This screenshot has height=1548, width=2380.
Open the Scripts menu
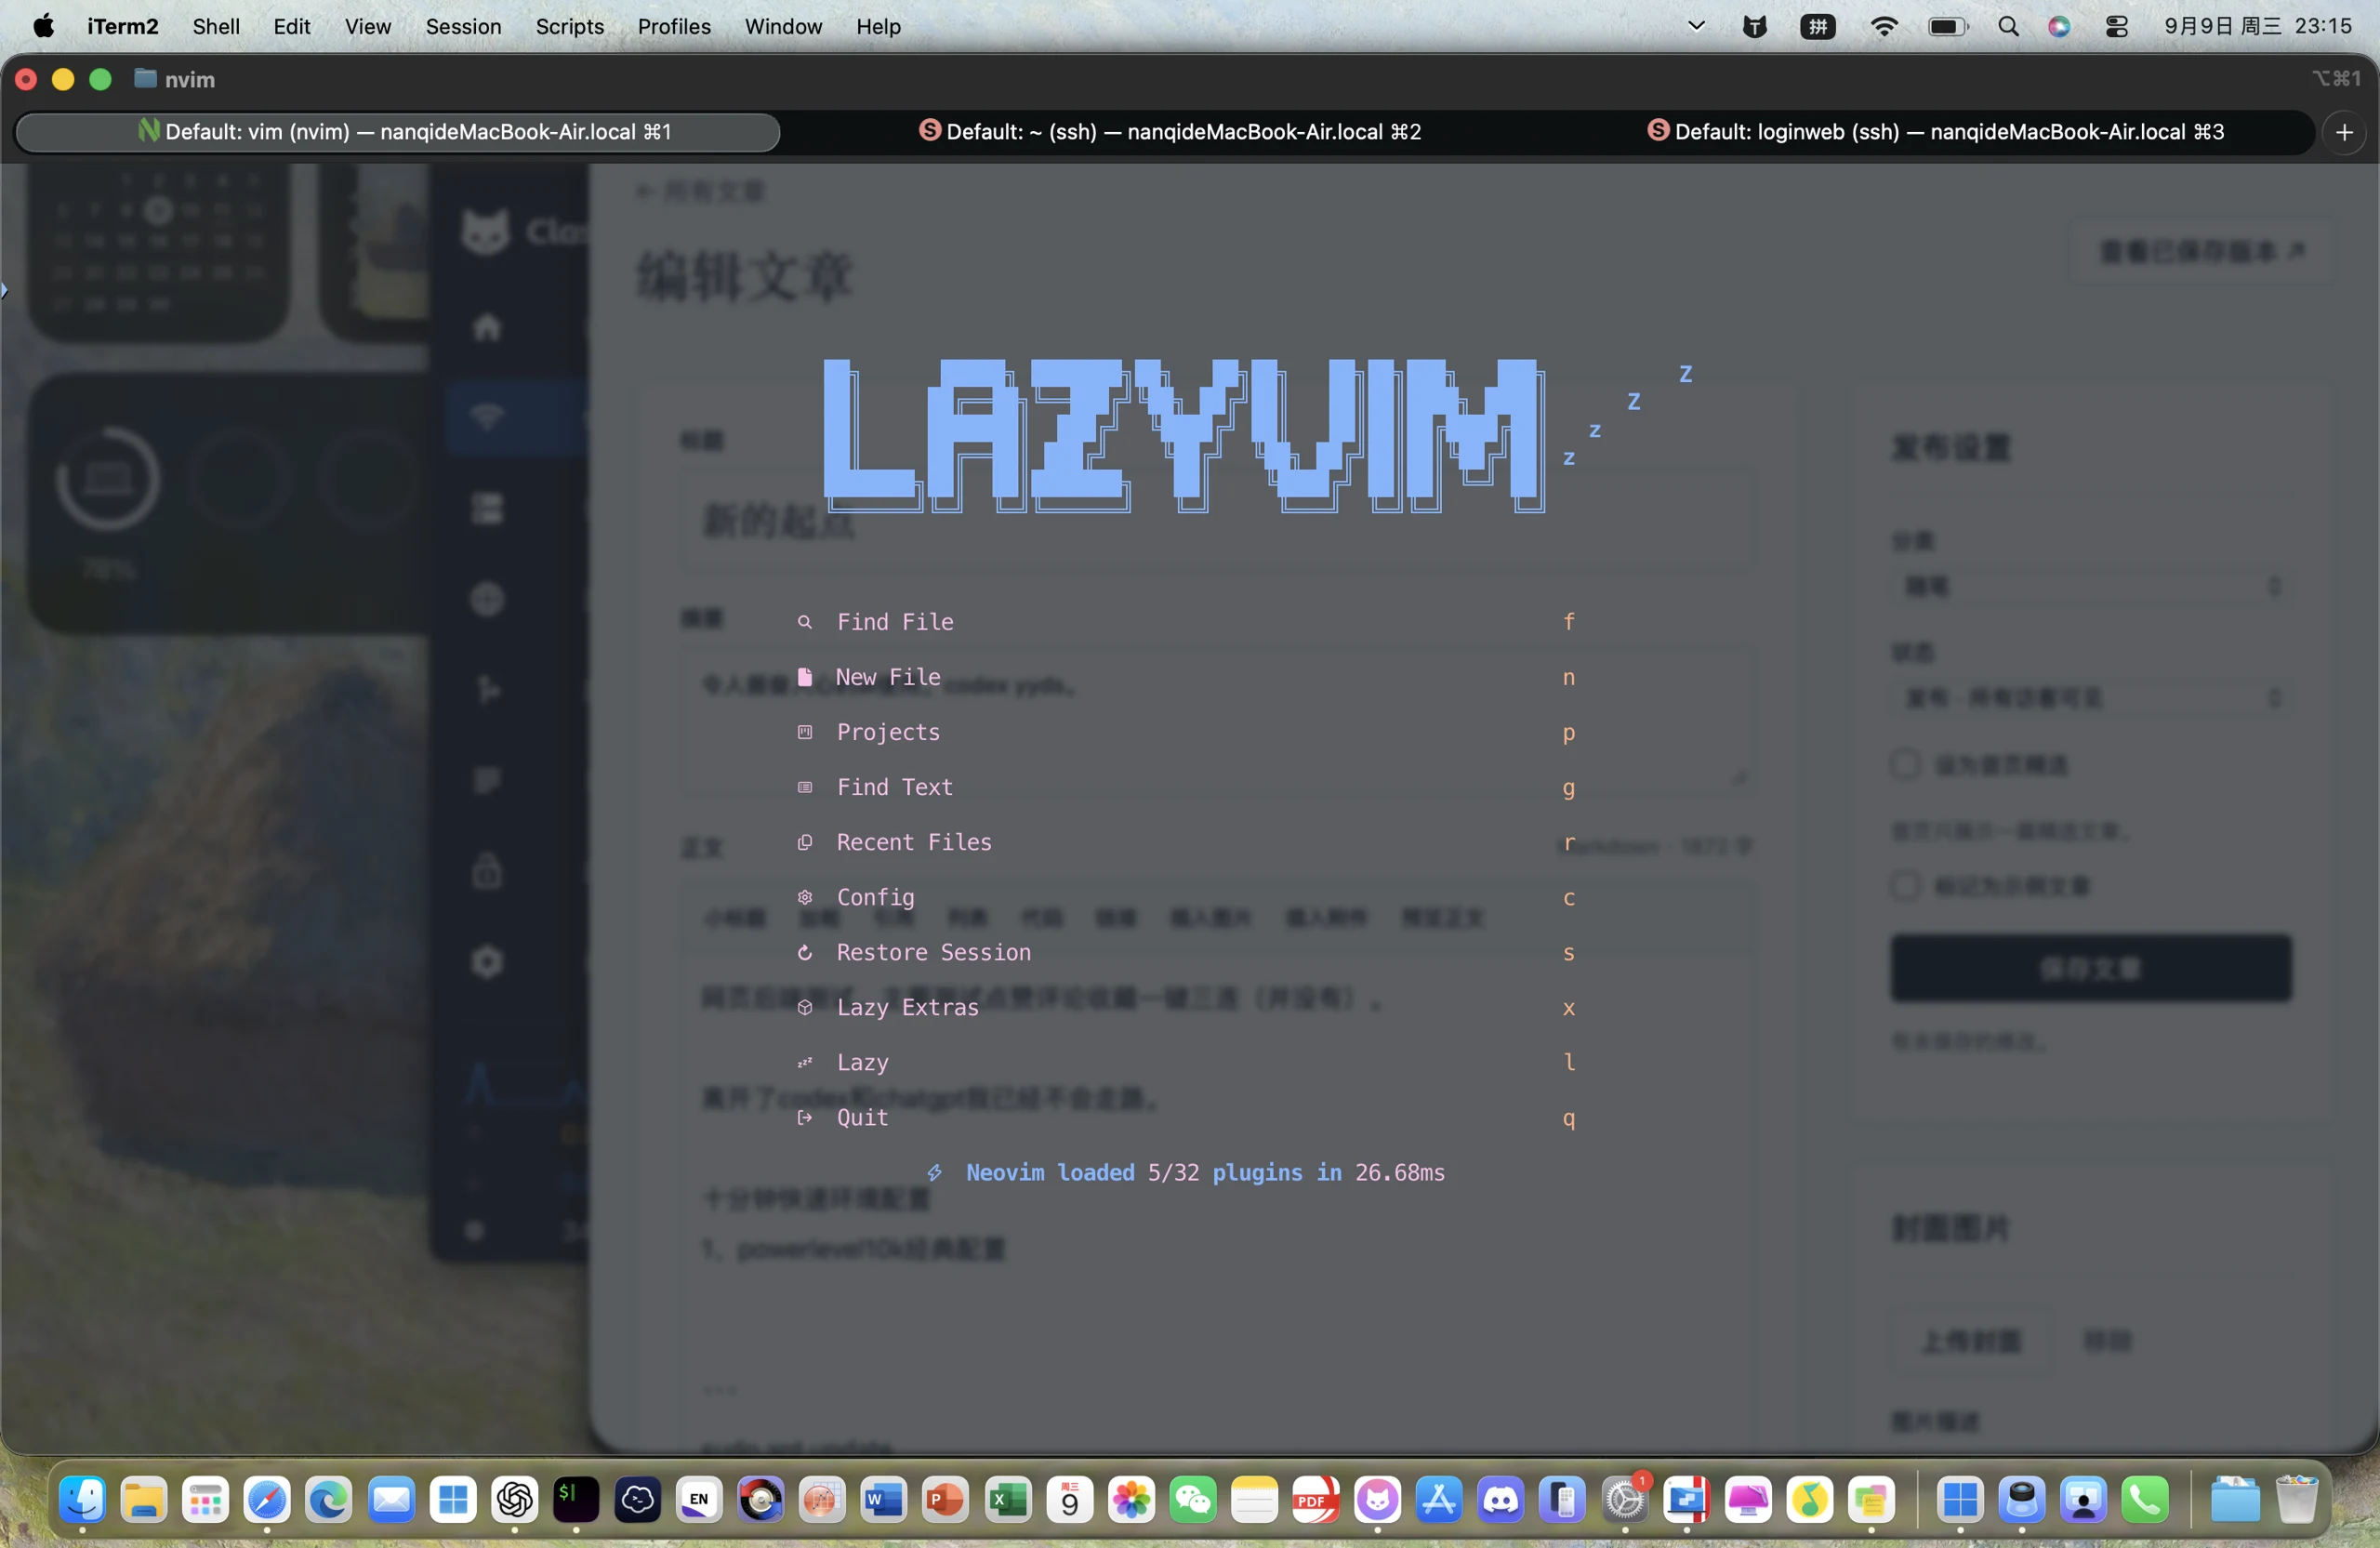569,26
